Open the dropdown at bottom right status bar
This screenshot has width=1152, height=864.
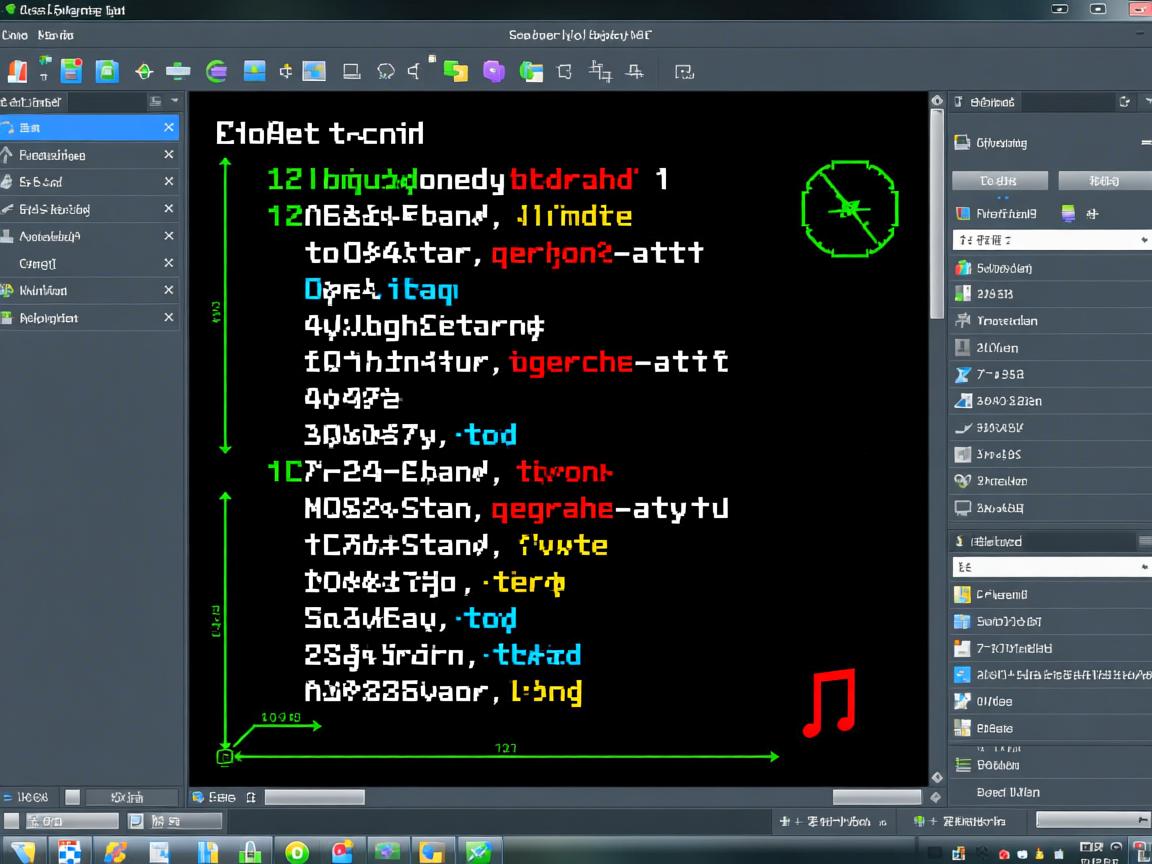click(1092, 820)
